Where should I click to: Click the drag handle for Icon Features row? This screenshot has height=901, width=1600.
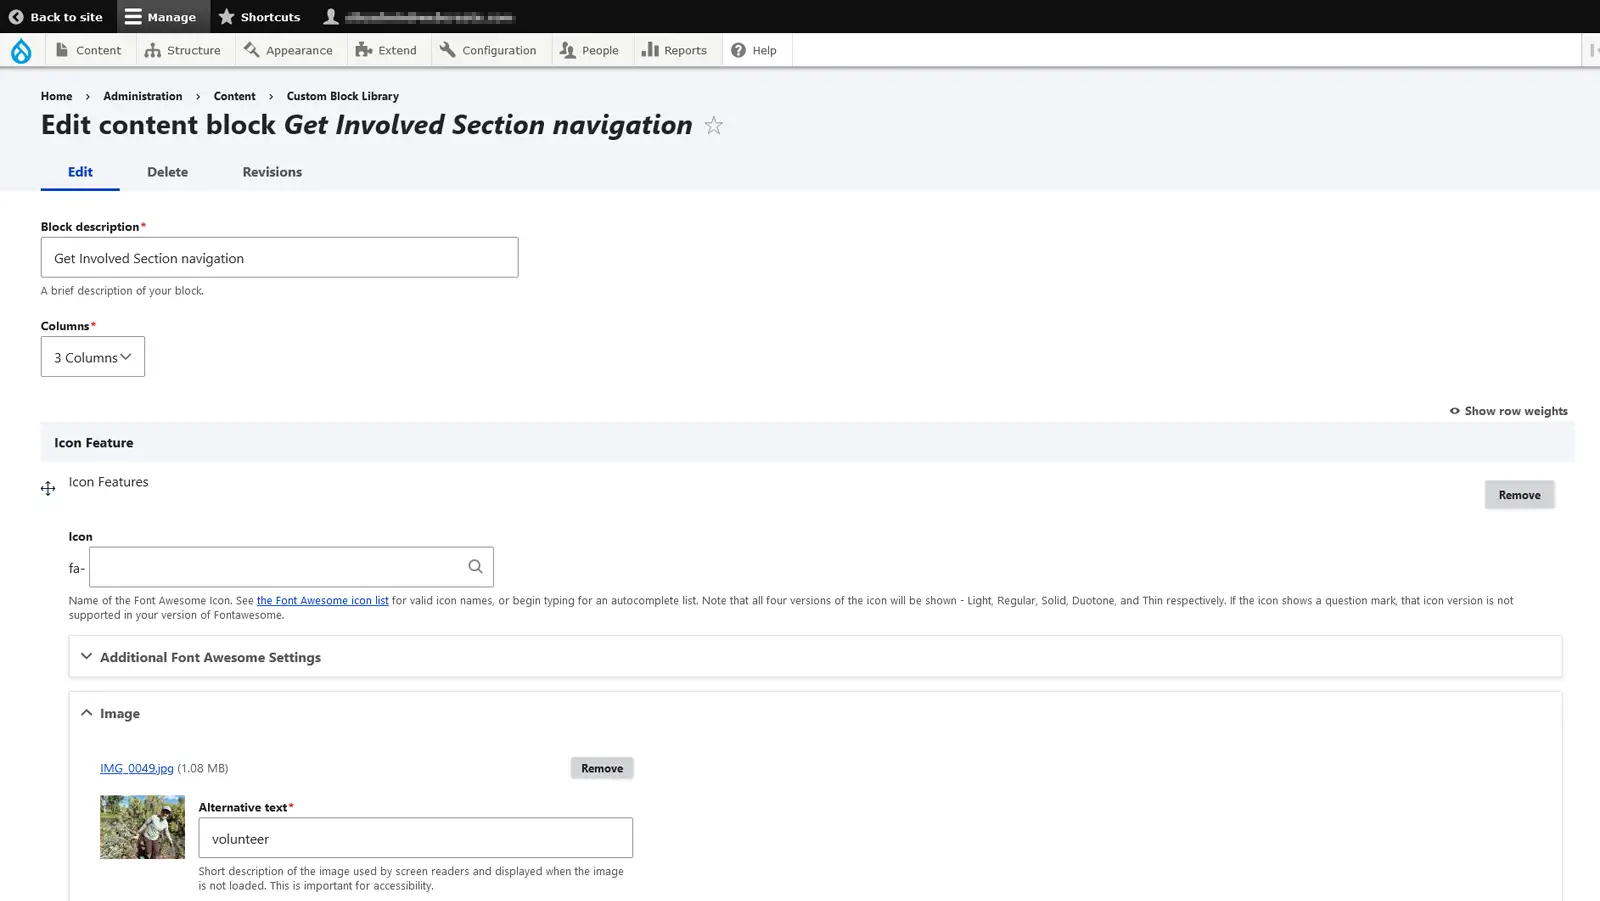click(48, 488)
